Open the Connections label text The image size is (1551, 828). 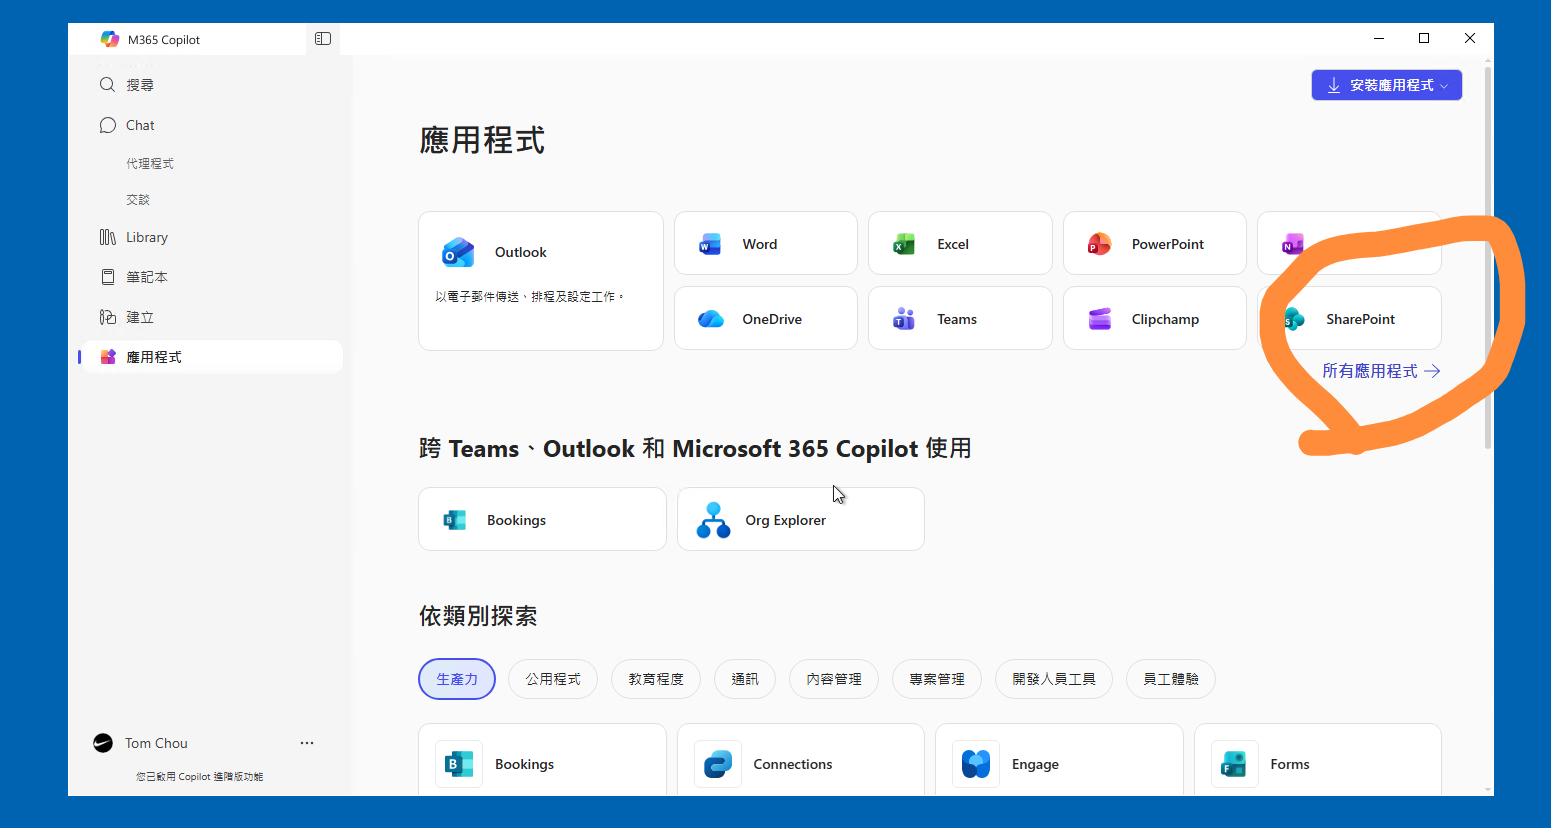[x=793, y=764]
